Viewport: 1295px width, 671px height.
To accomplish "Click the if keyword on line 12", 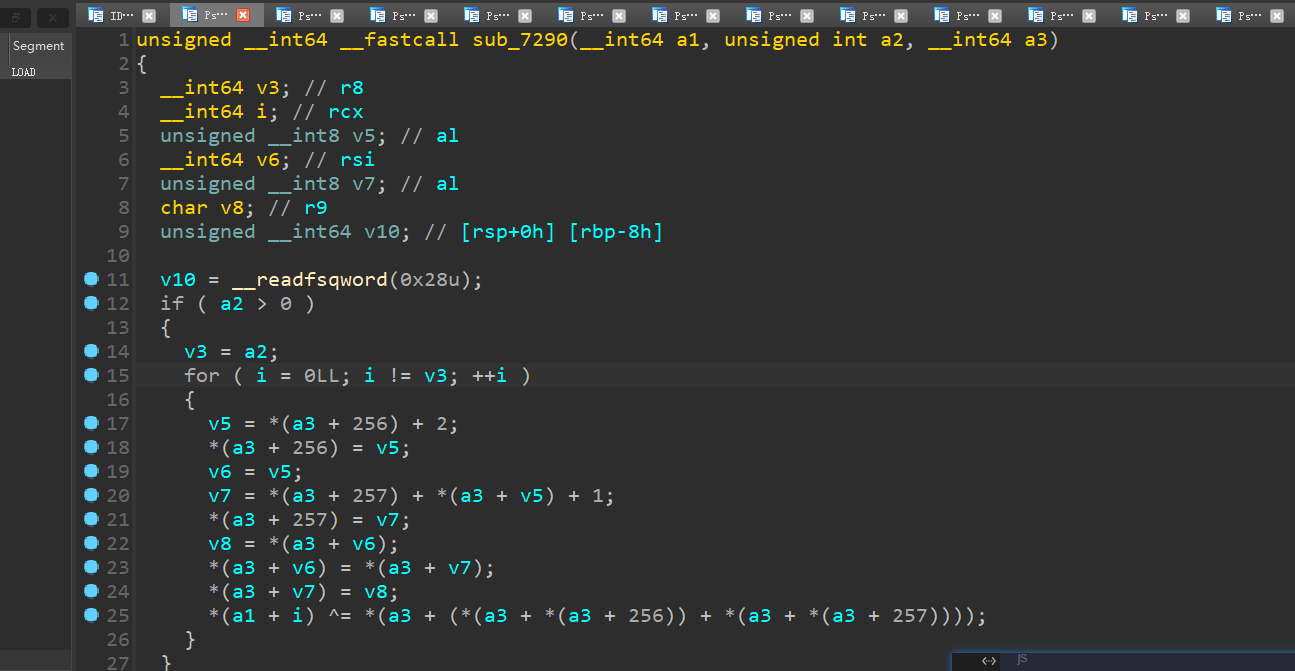I will coord(172,304).
